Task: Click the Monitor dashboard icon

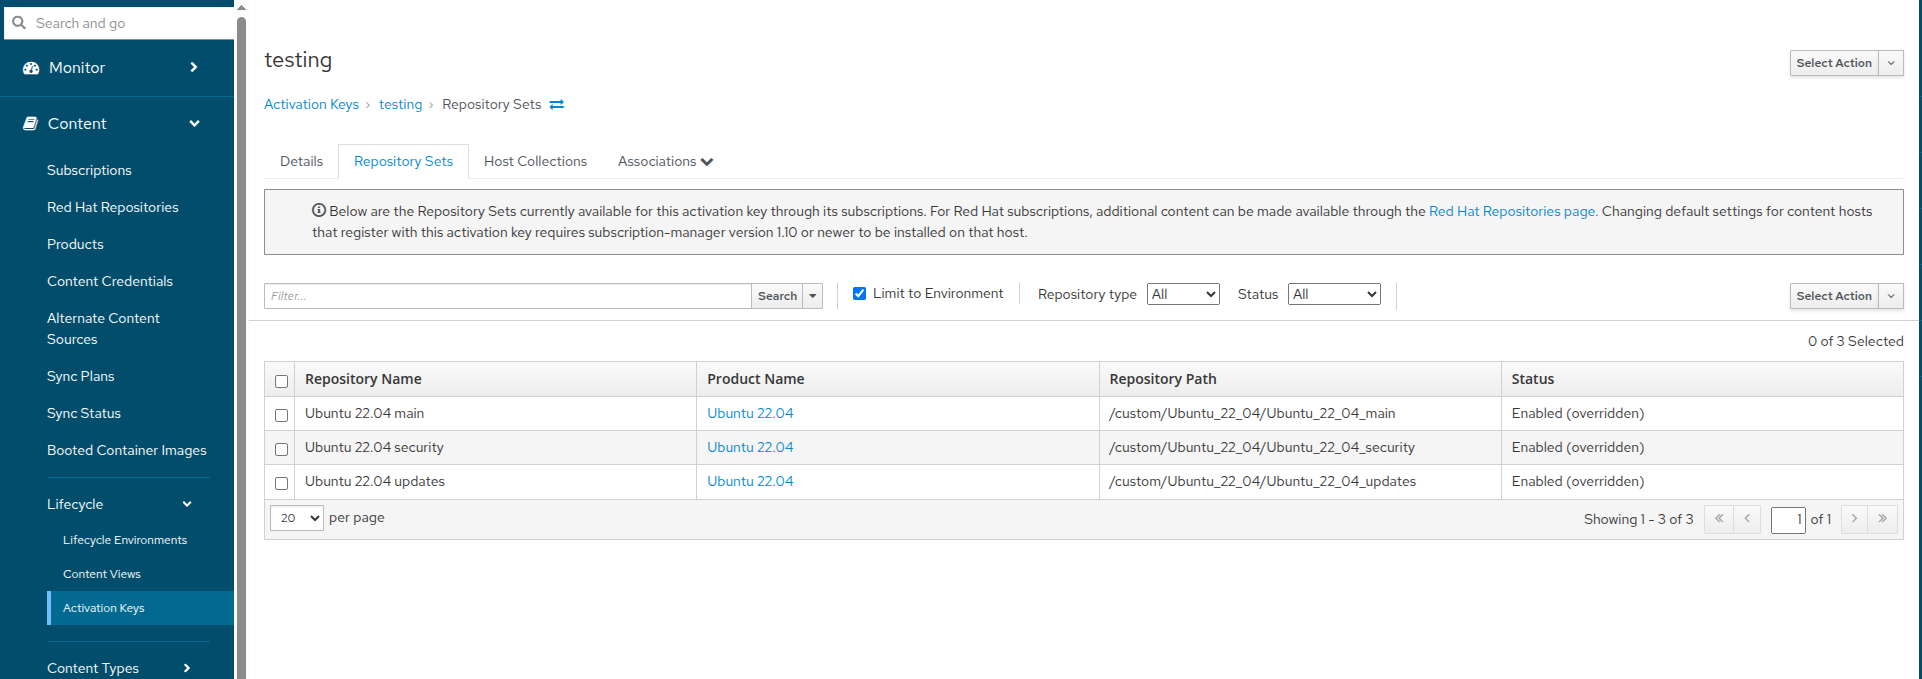Action: tap(31, 68)
